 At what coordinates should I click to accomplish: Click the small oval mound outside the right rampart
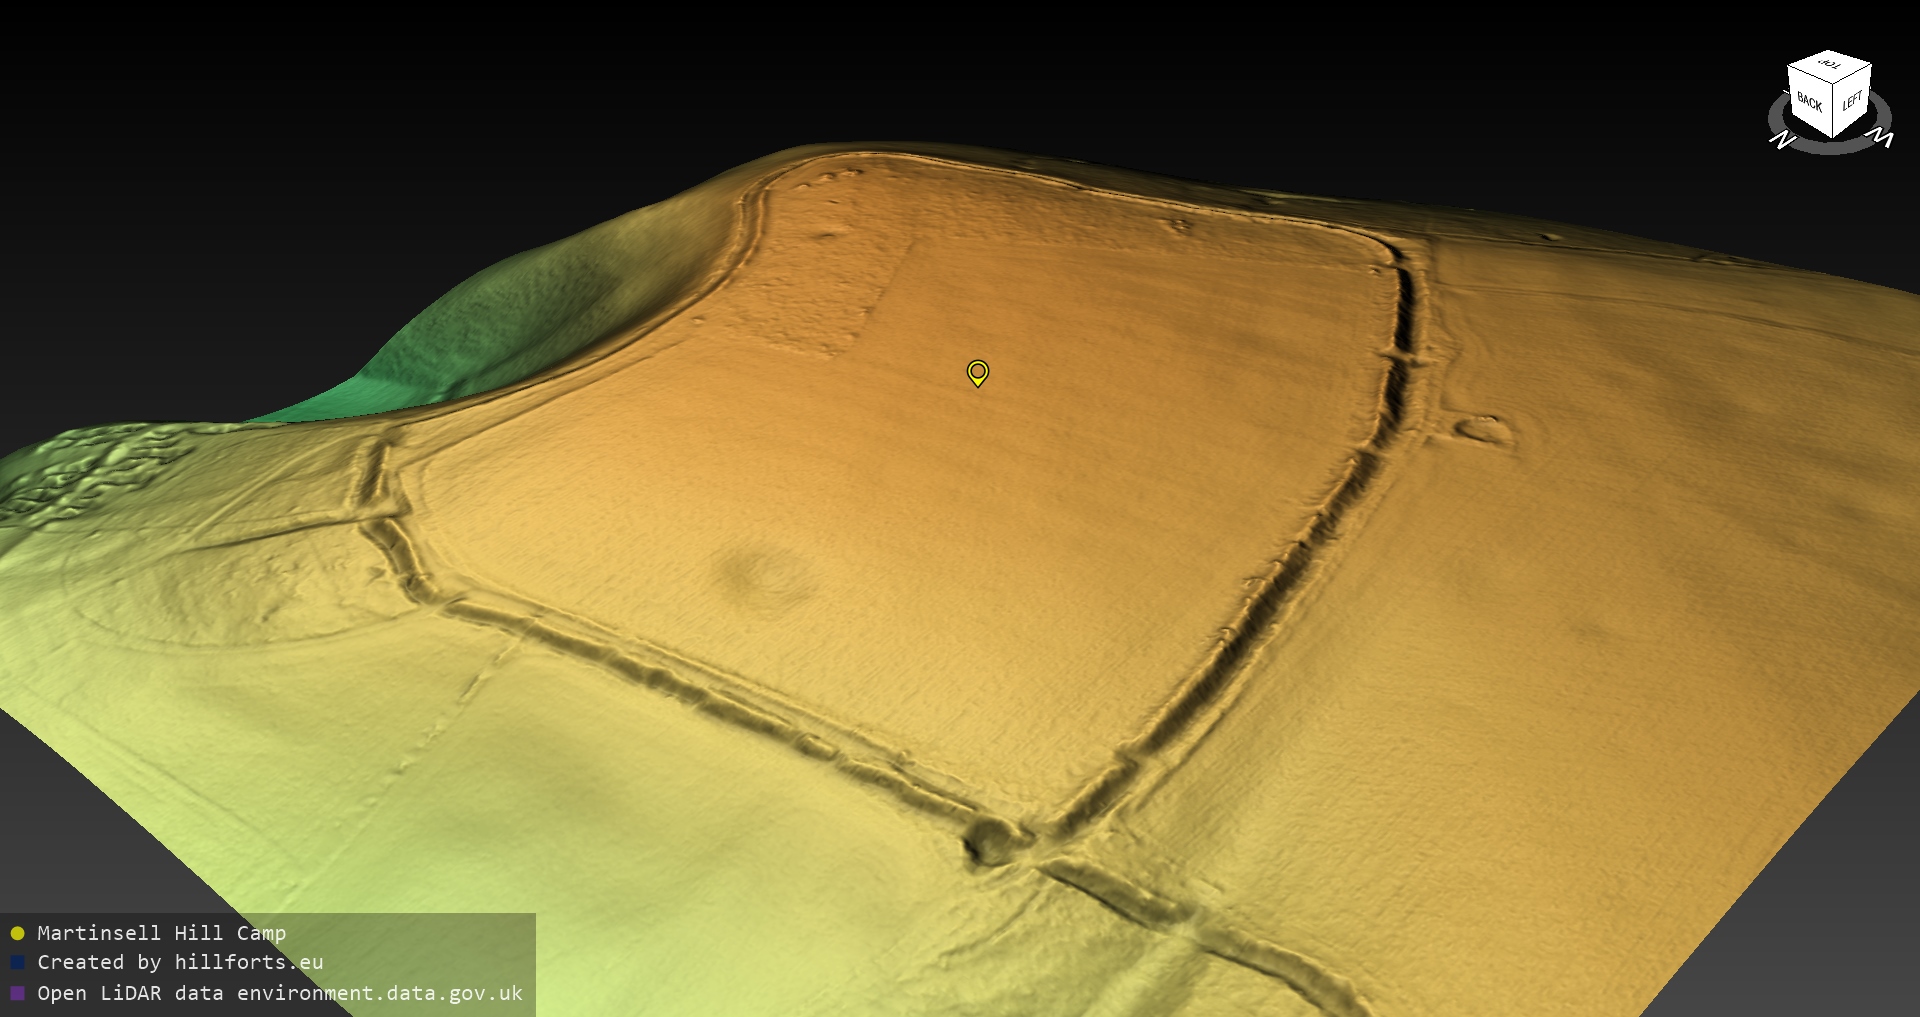pos(1483,430)
